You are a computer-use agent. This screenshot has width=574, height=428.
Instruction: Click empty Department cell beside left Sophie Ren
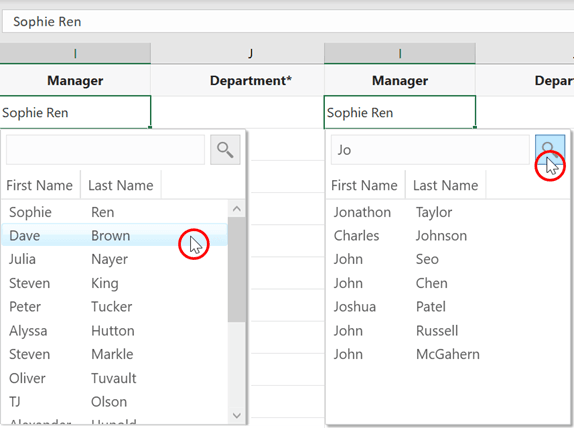point(237,112)
